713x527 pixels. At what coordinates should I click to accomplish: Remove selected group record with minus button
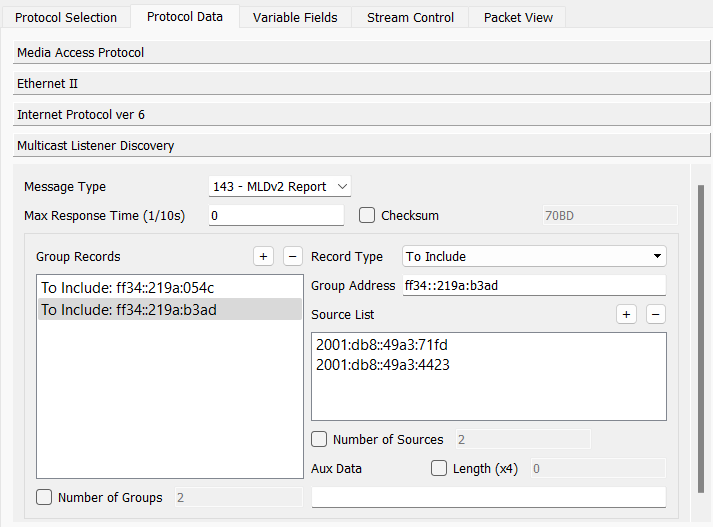pyautogui.click(x=292, y=257)
